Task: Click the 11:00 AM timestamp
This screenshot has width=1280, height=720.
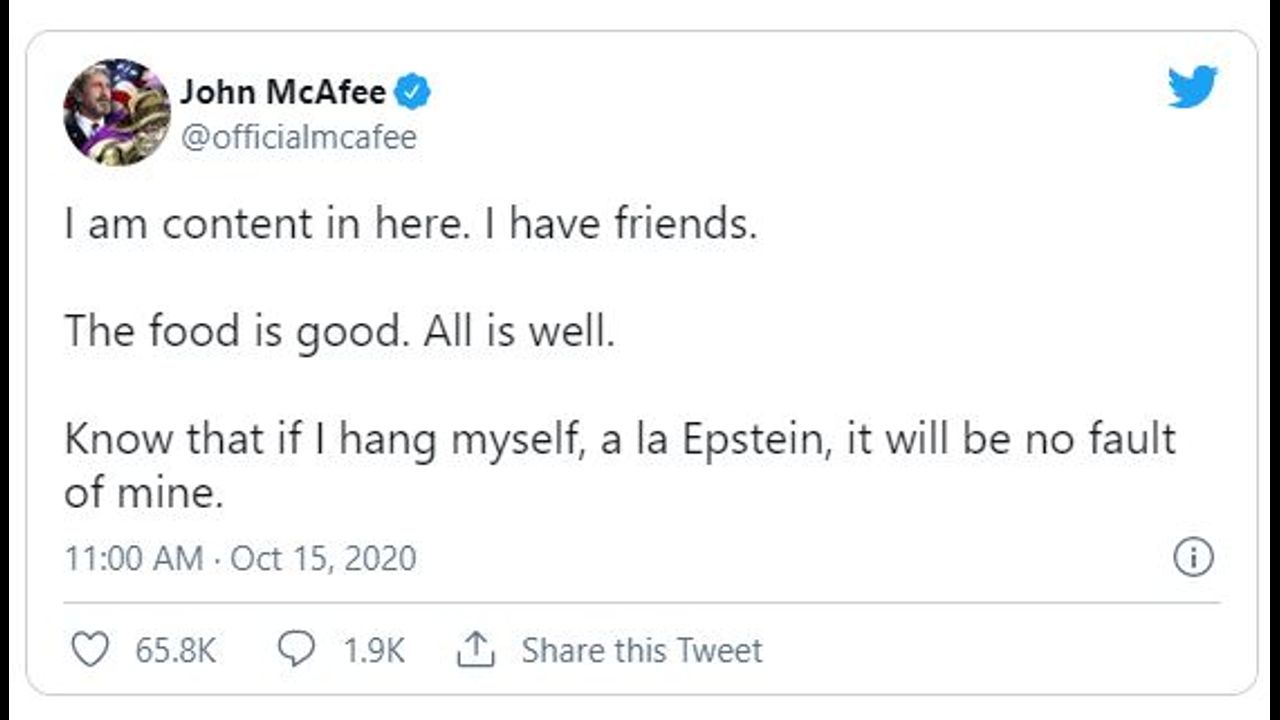Action: [133, 558]
